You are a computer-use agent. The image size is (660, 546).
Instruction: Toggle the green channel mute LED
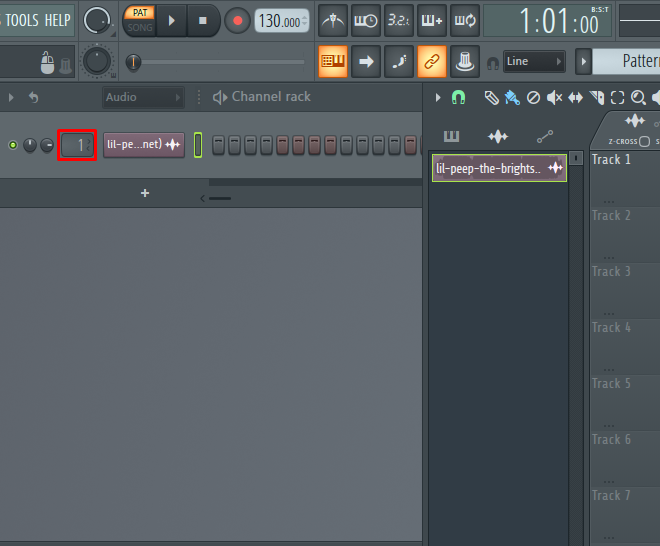[x=13, y=145]
